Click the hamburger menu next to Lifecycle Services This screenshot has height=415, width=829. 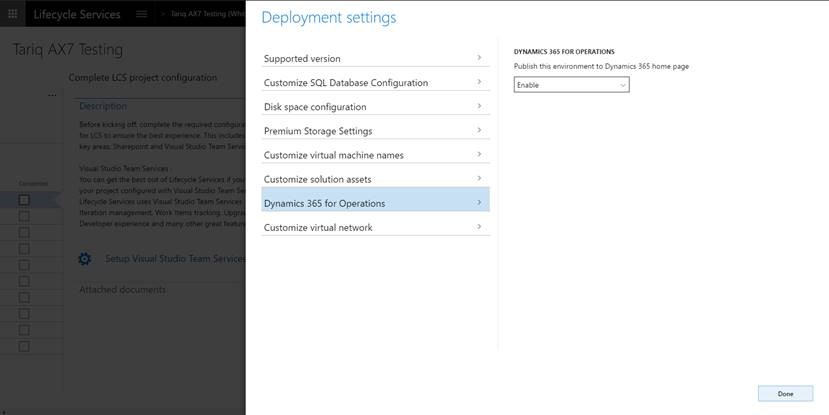click(142, 14)
